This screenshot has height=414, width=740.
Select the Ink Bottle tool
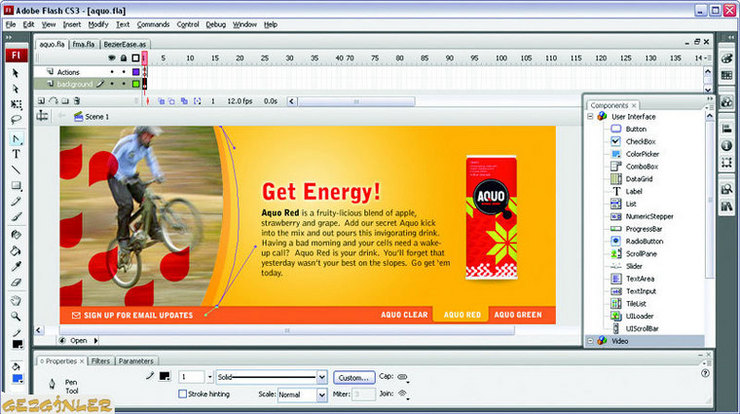16,235
